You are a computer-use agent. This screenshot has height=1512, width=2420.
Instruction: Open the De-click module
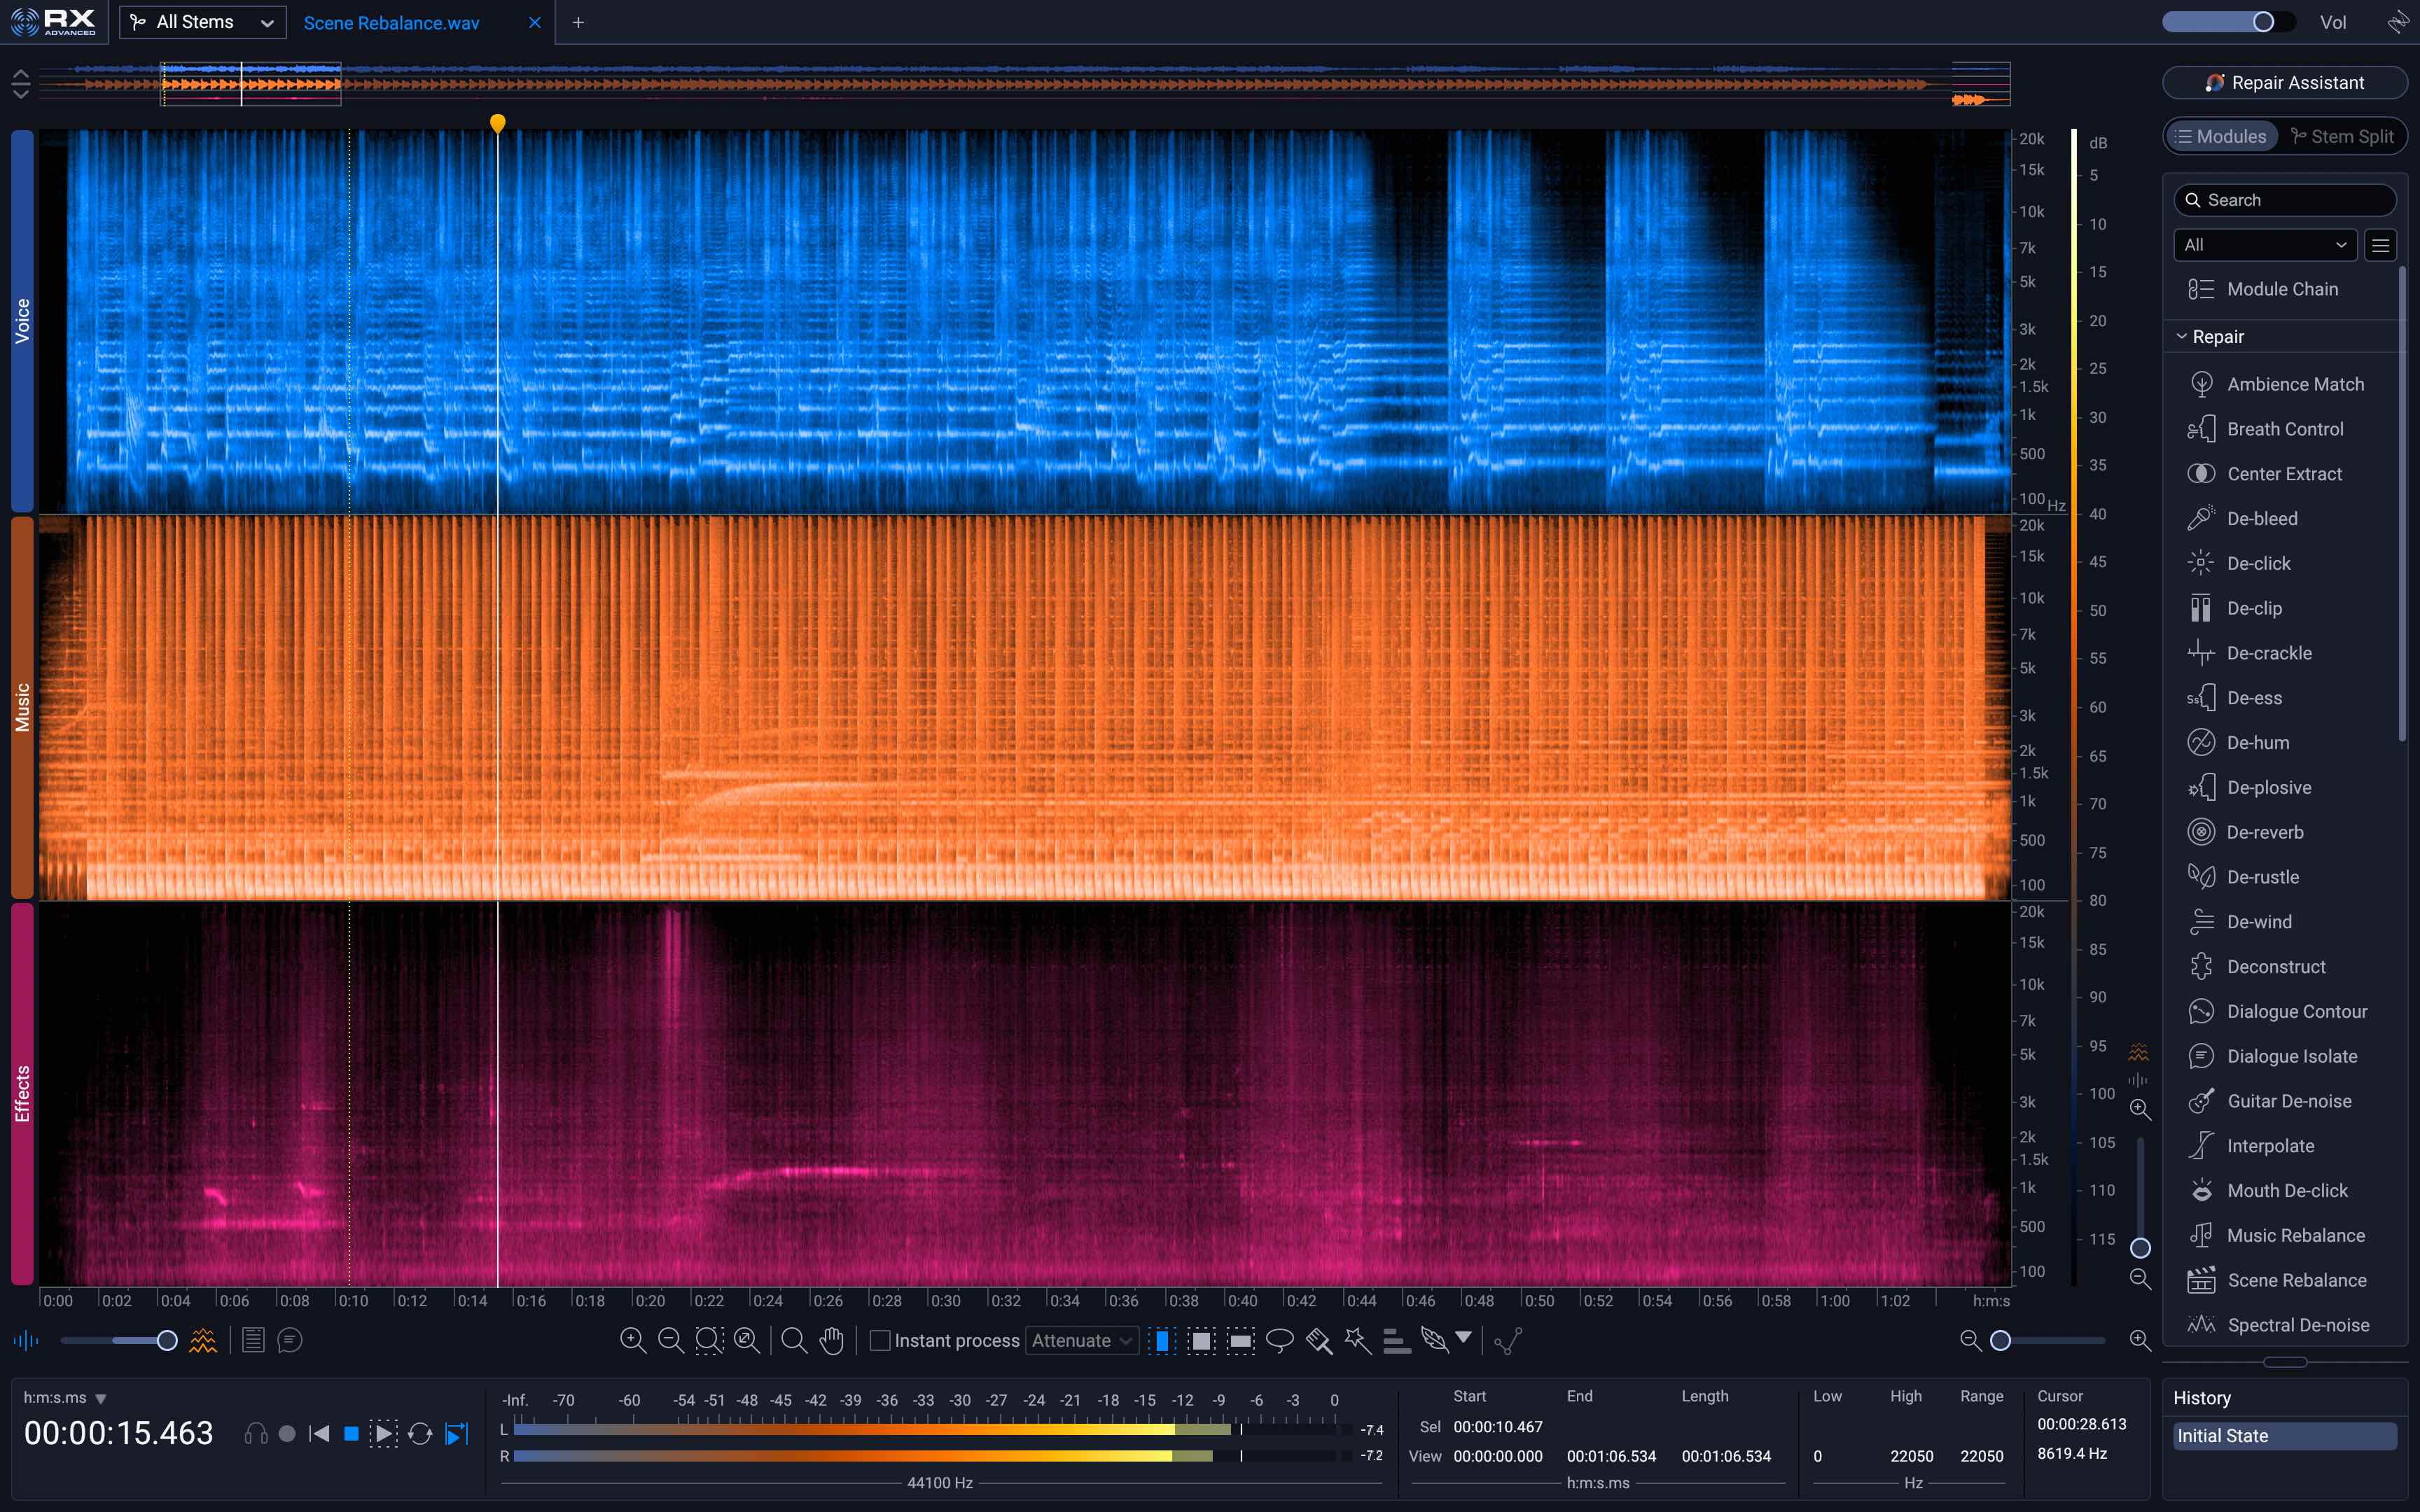tap(2258, 563)
